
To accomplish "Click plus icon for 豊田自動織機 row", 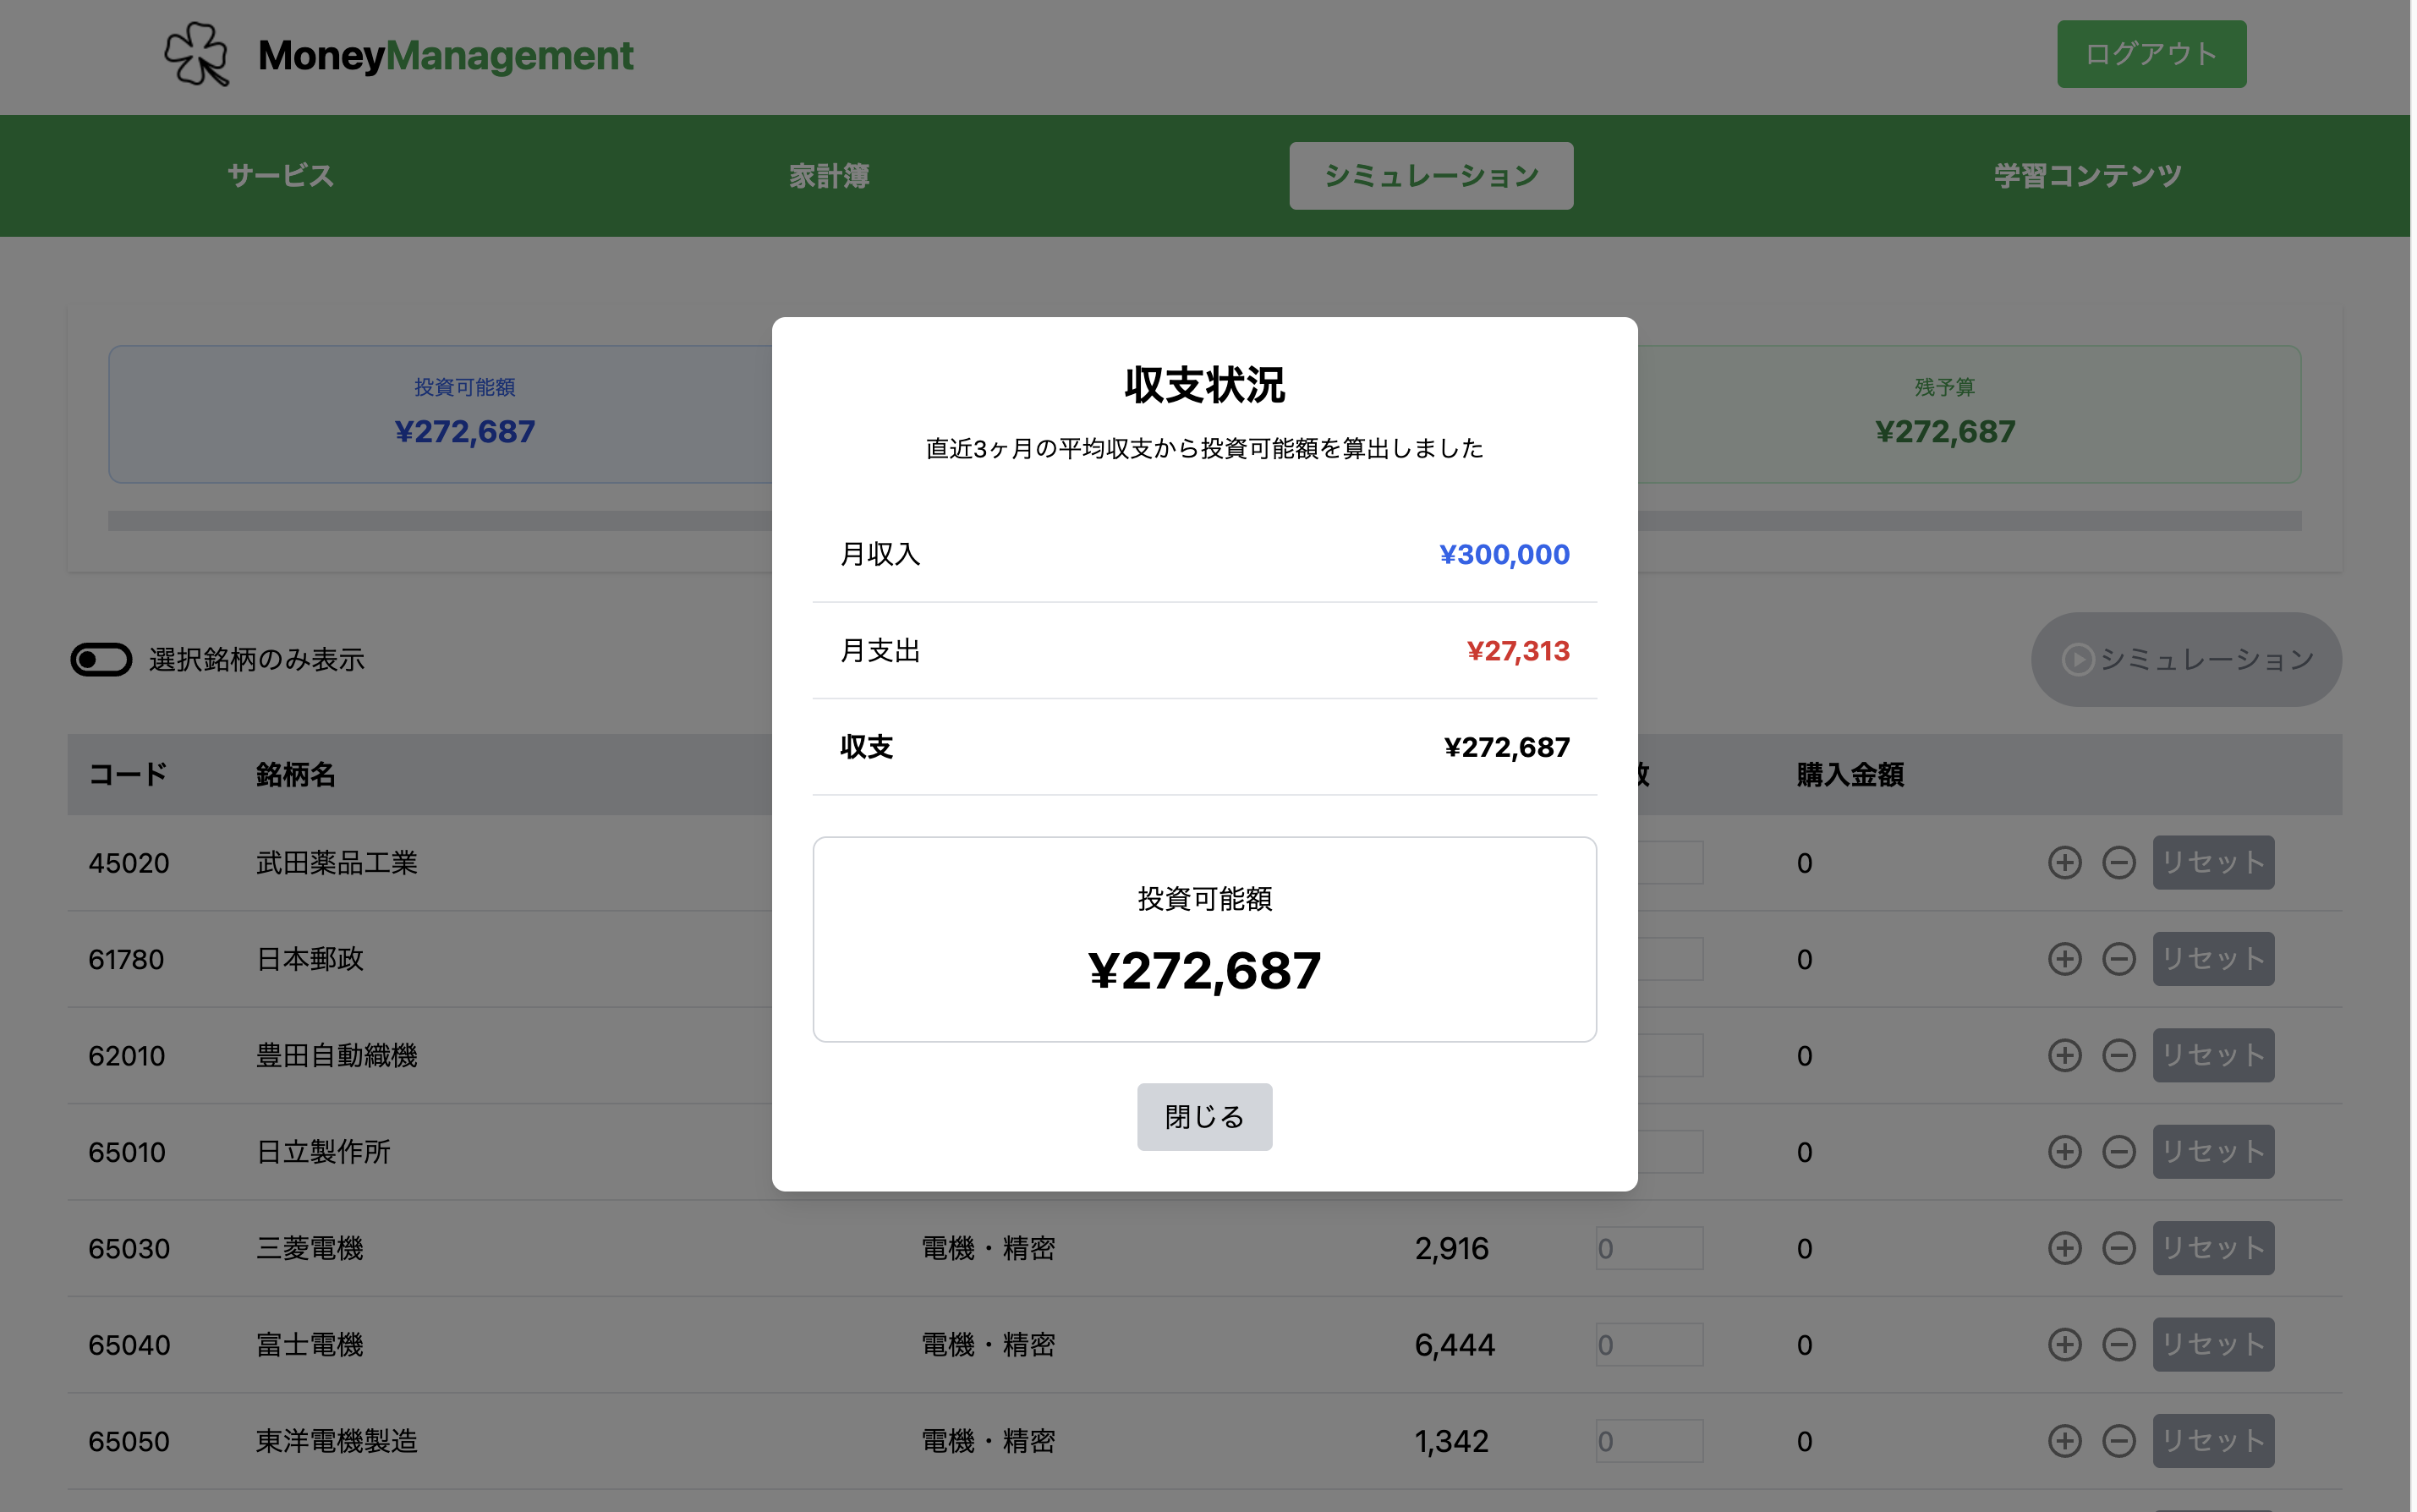I will pyautogui.click(x=2064, y=1055).
